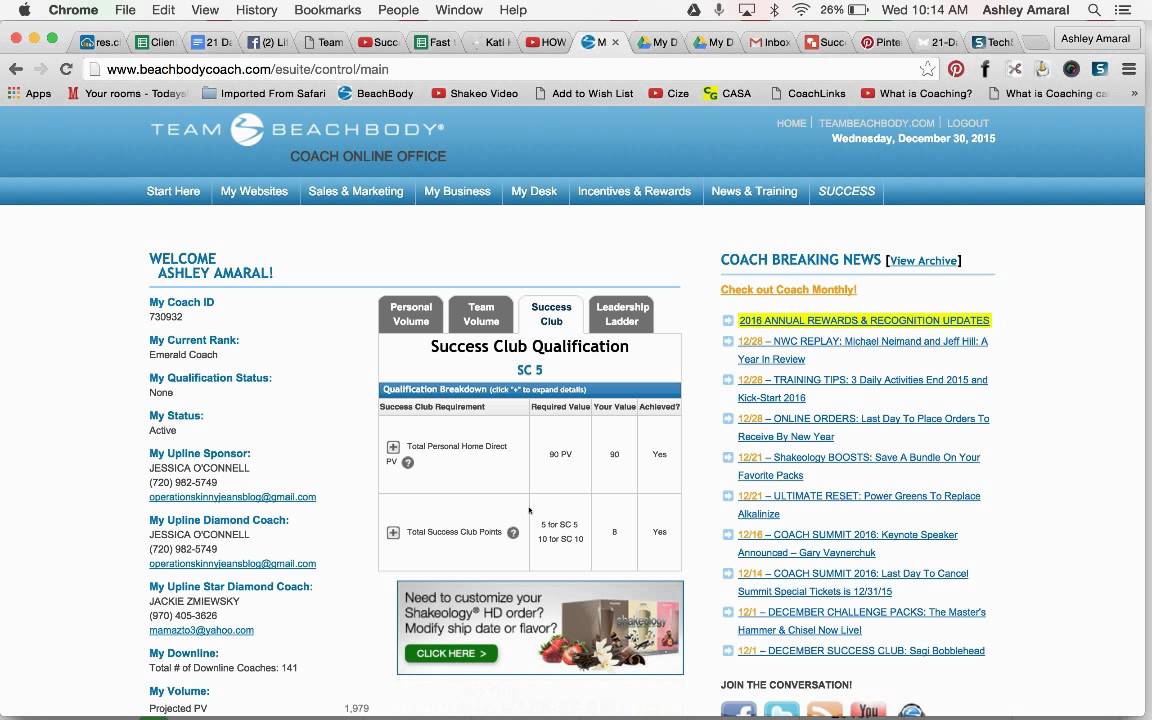The image size is (1152, 720).
Task: Click the Facebook extension icon in toolbar
Action: [985, 69]
